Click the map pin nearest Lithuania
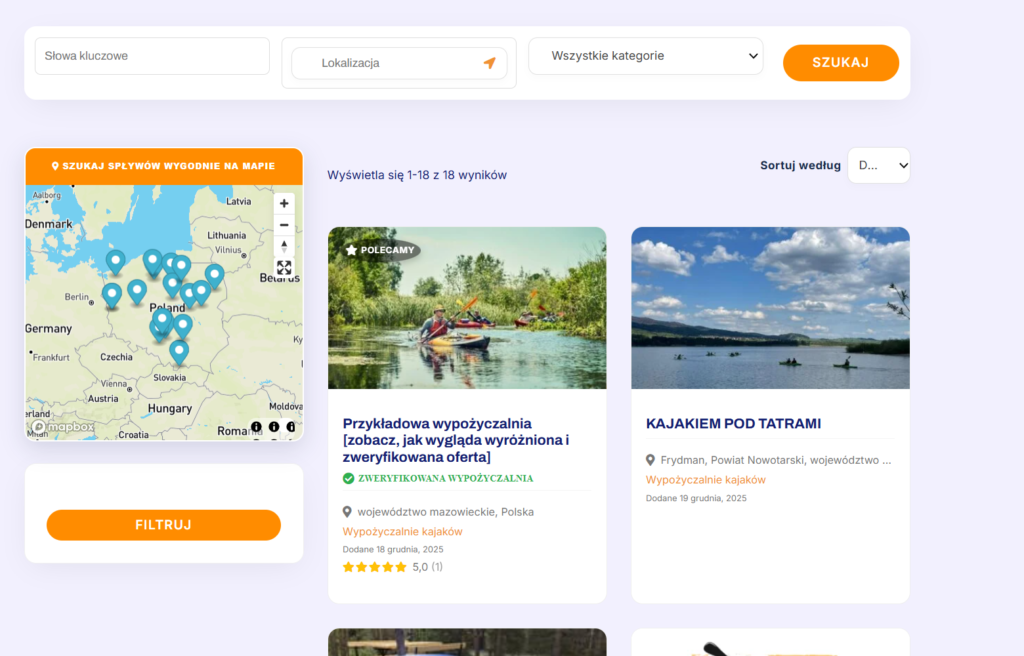 pyautogui.click(x=214, y=274)
